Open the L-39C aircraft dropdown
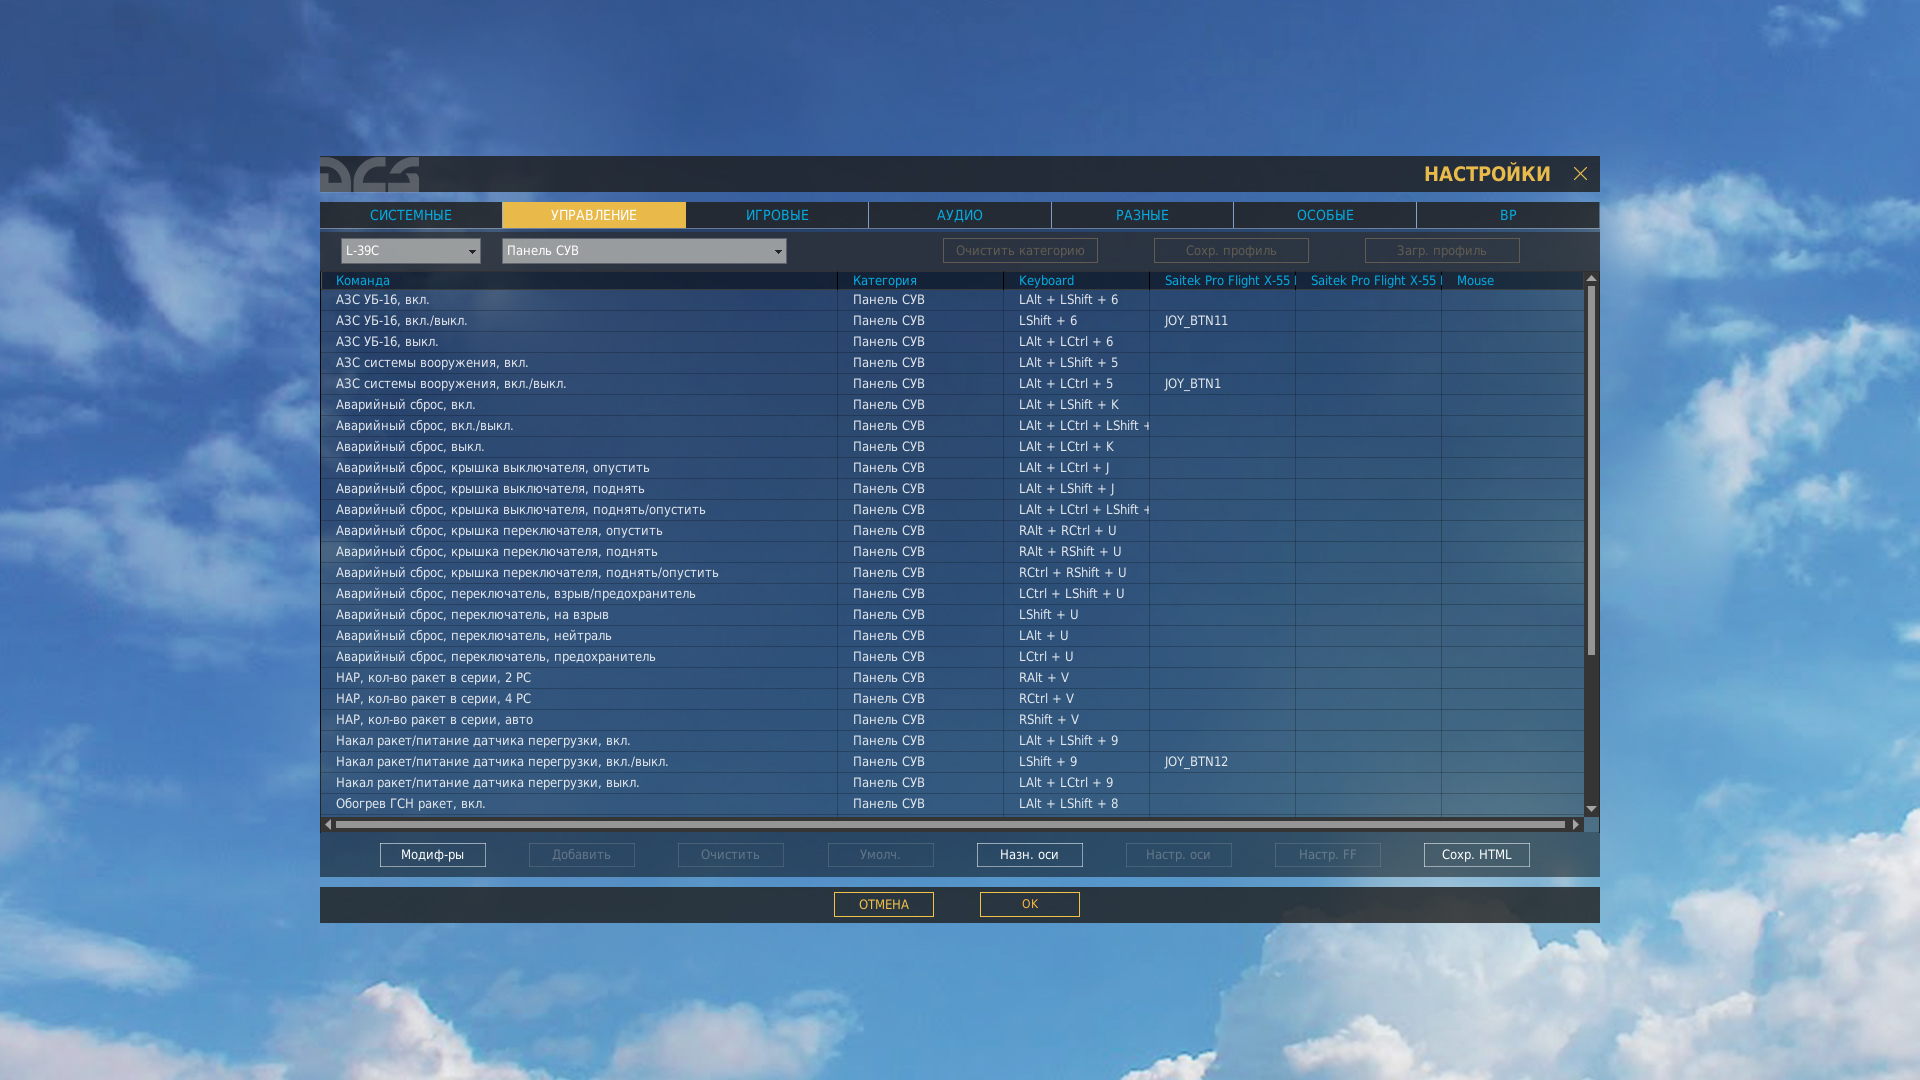Image resolution: width=1920 pixels, height=1080 pixels. click(411, 251)
